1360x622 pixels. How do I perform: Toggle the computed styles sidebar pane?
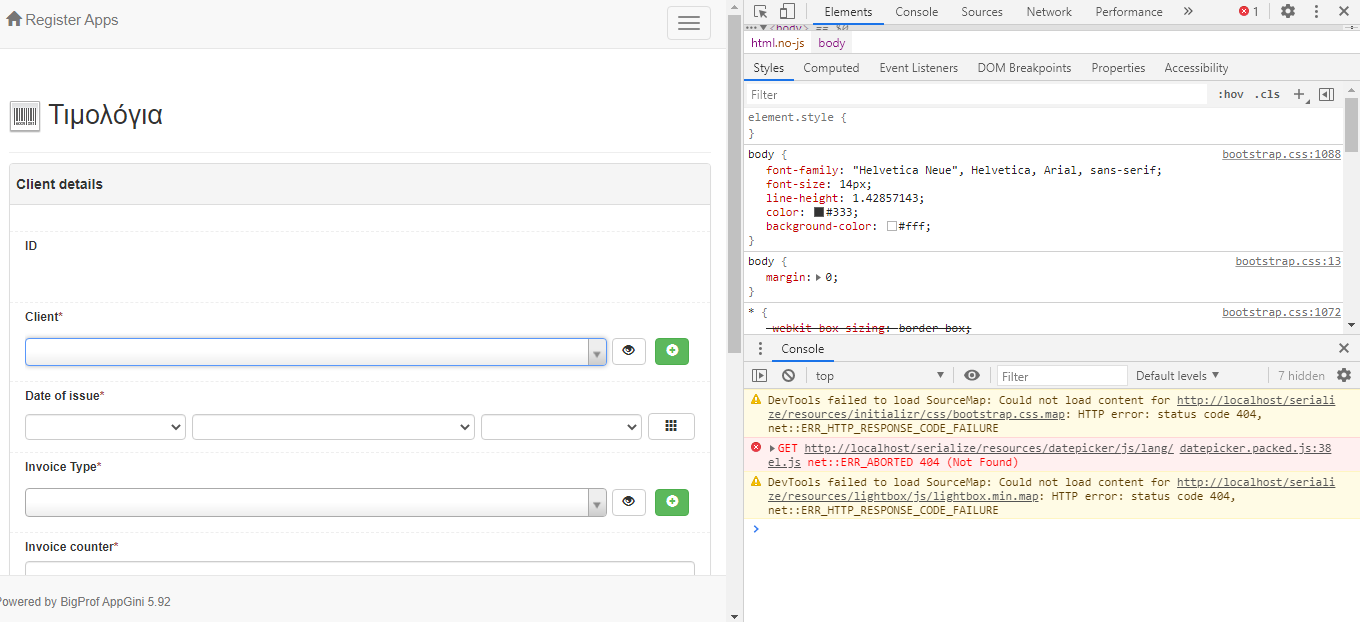tap(1327, 95)
